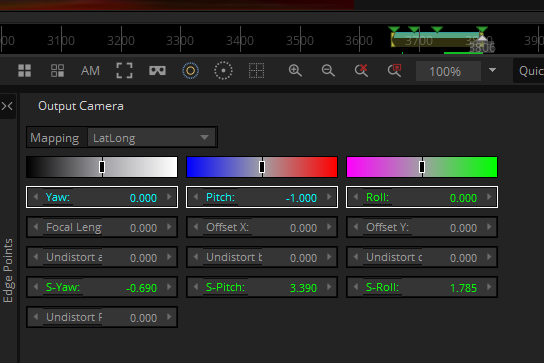Click the Focal Length value field
This screenshot has height=363, width=544.
(x=102, y=227)
